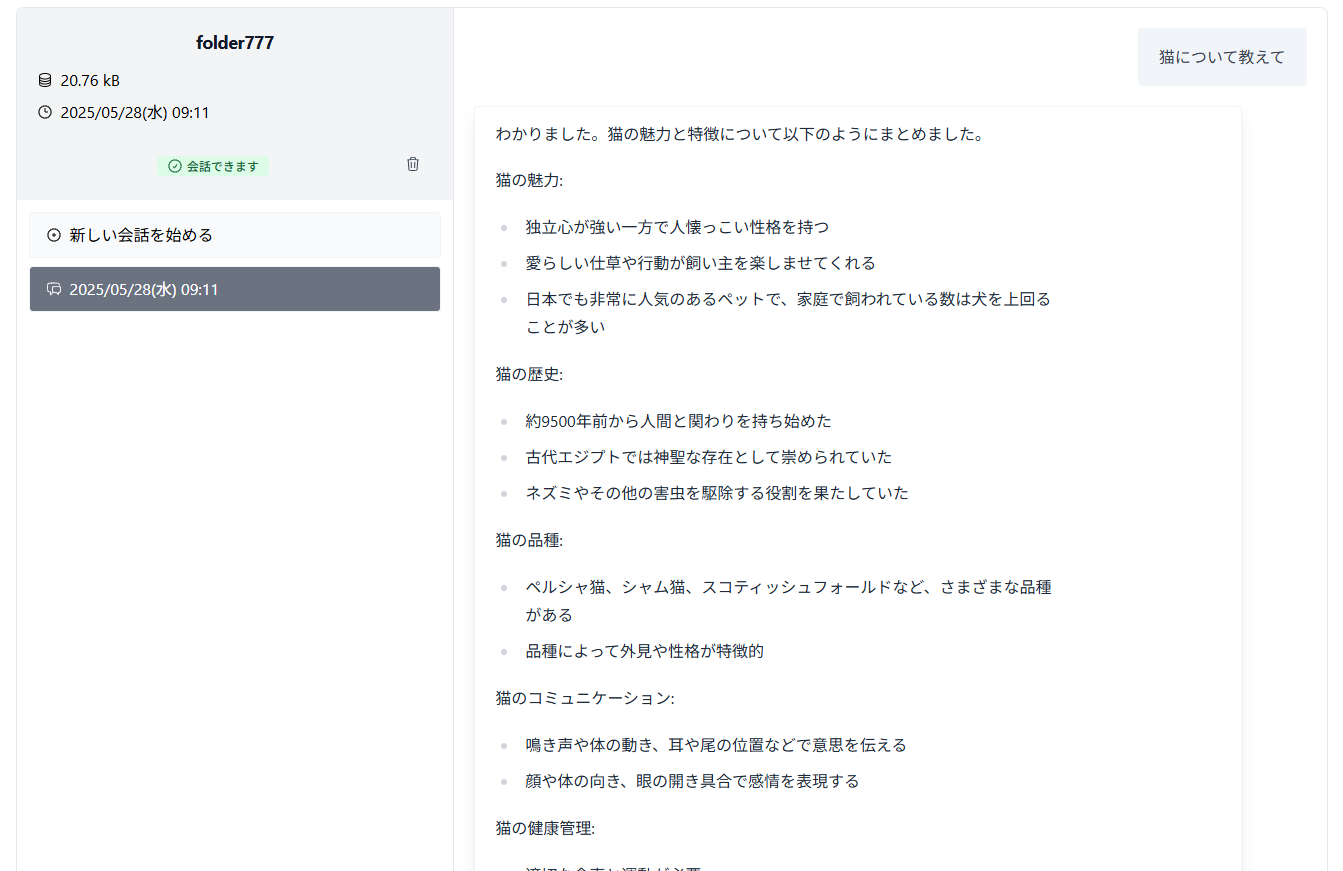Viewport: 1343px width, 871px height.
Task: Click the plus icon beside 新しい会話を始める
Action: [54, 235]
